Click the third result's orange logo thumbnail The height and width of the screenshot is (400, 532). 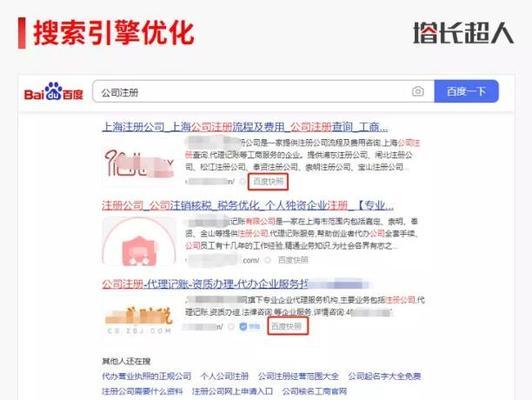click(x=139, y=319)
